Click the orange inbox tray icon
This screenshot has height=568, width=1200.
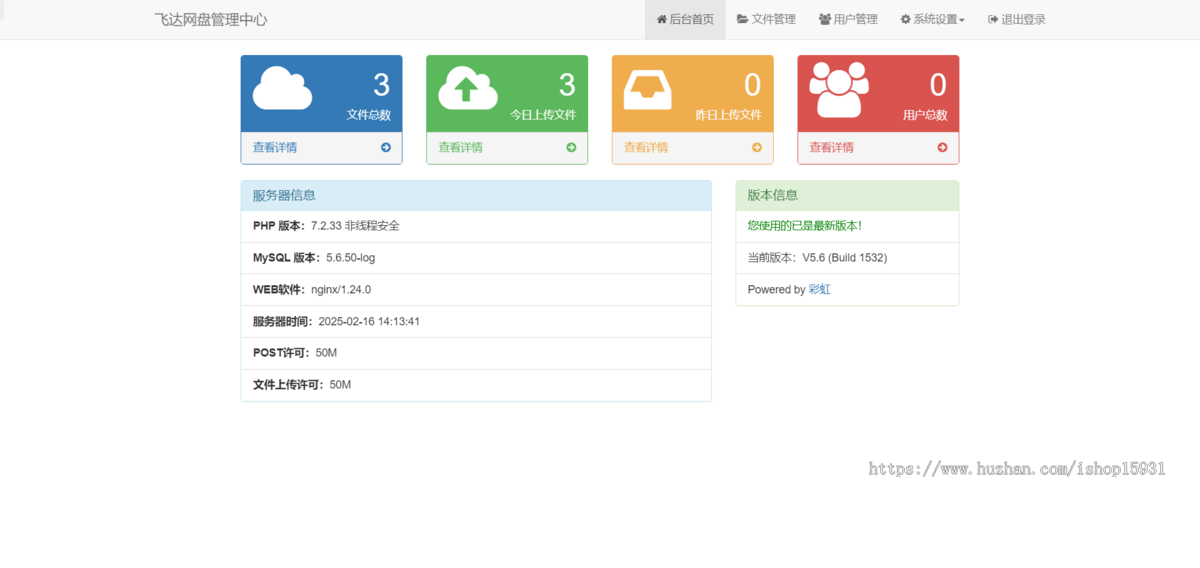tap(654, 88)
